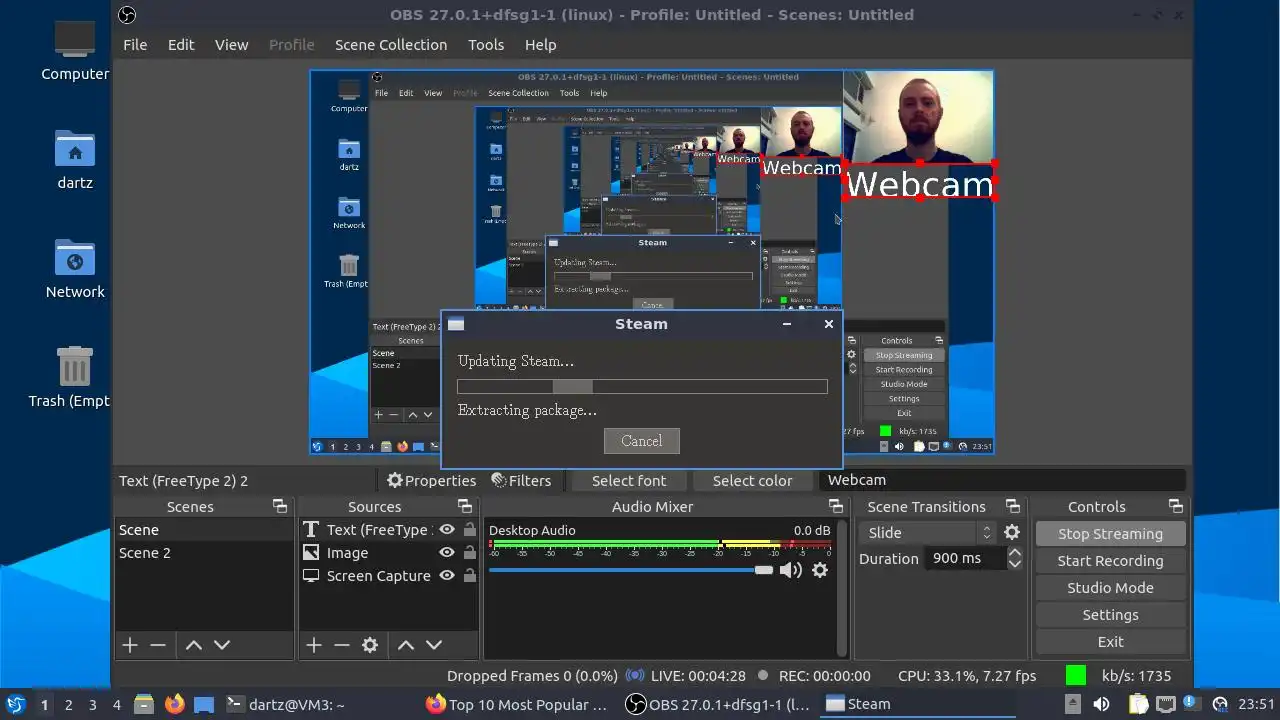This screenshot has height=720, width=1280.
Task: Lock the Text (FreeType 2) source
Action: (x=469, y=530)
